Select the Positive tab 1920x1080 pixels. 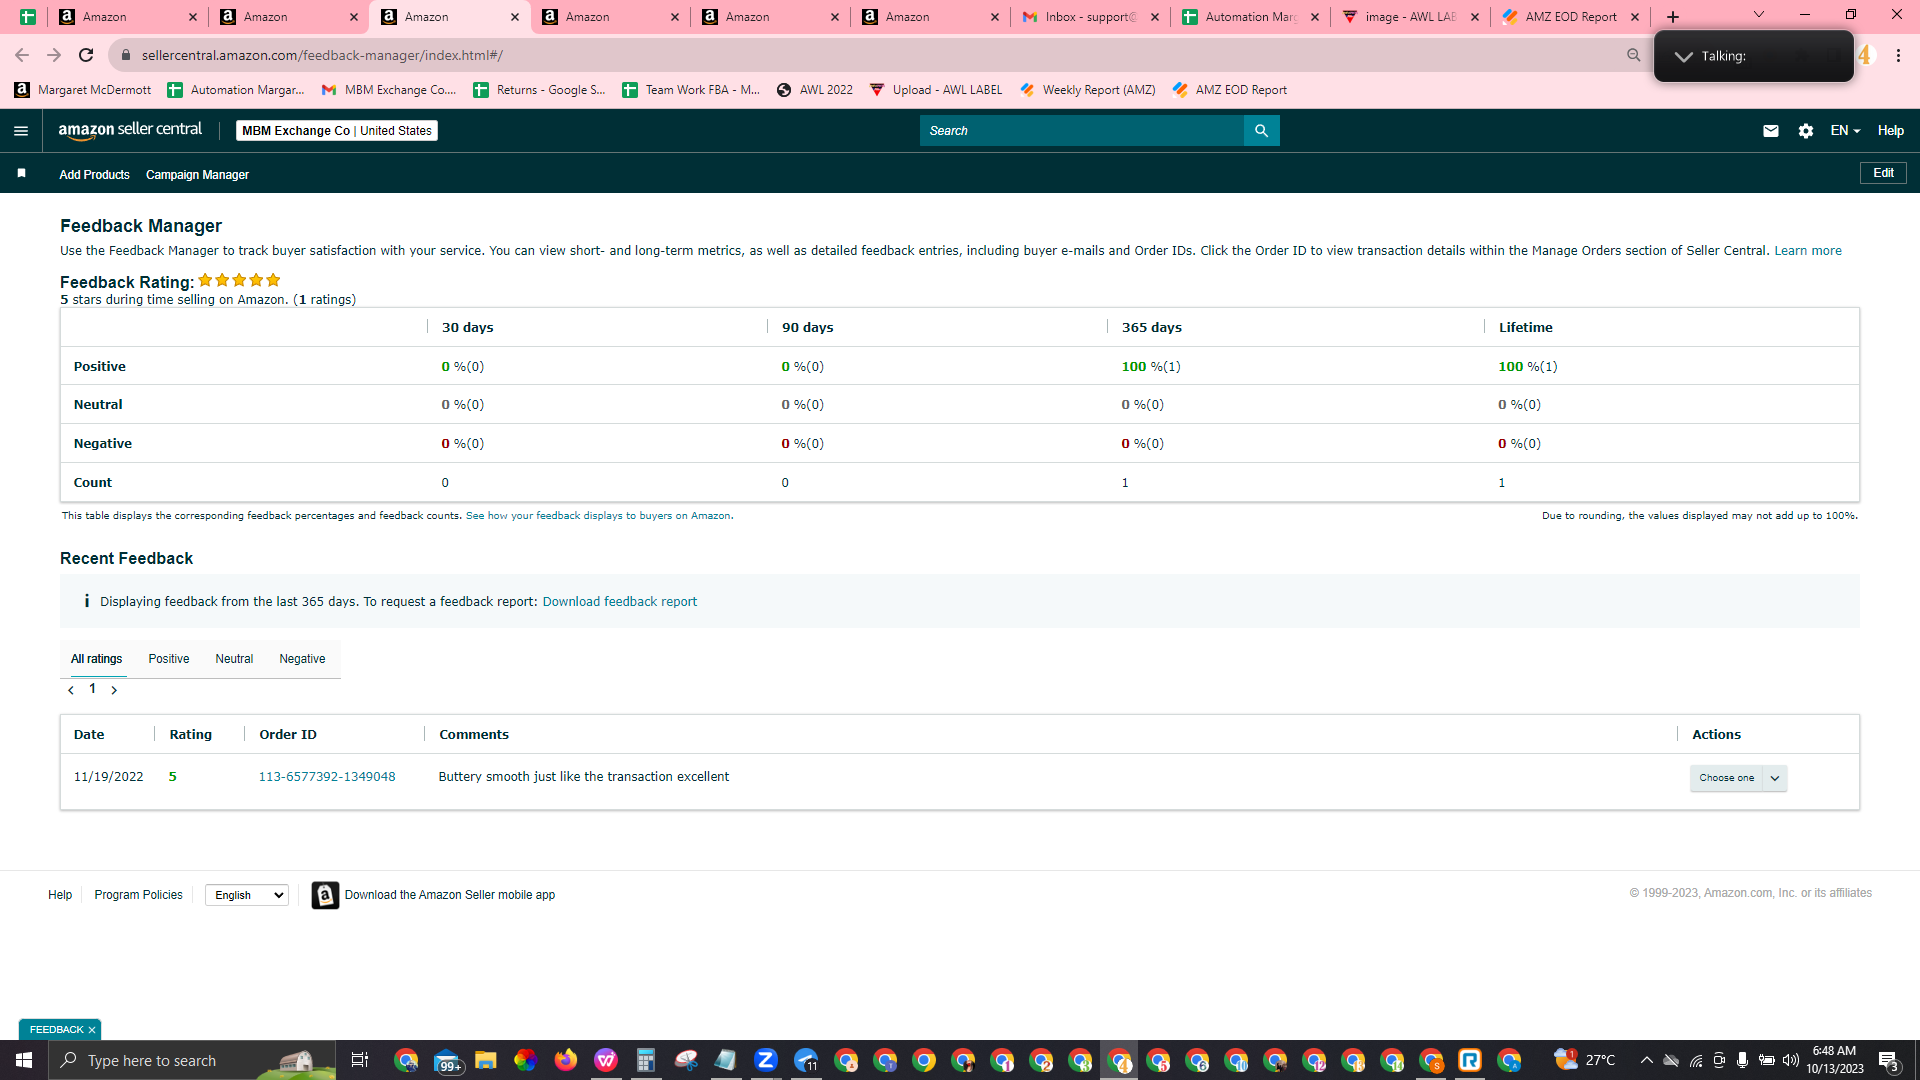(x=169, y=659)
